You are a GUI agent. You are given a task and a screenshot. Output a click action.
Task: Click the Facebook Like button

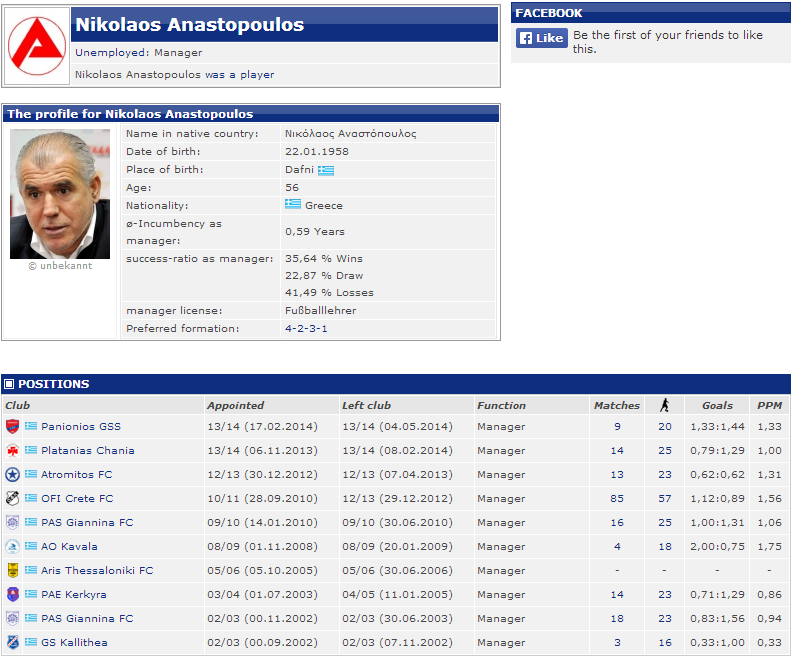(542, 38)
